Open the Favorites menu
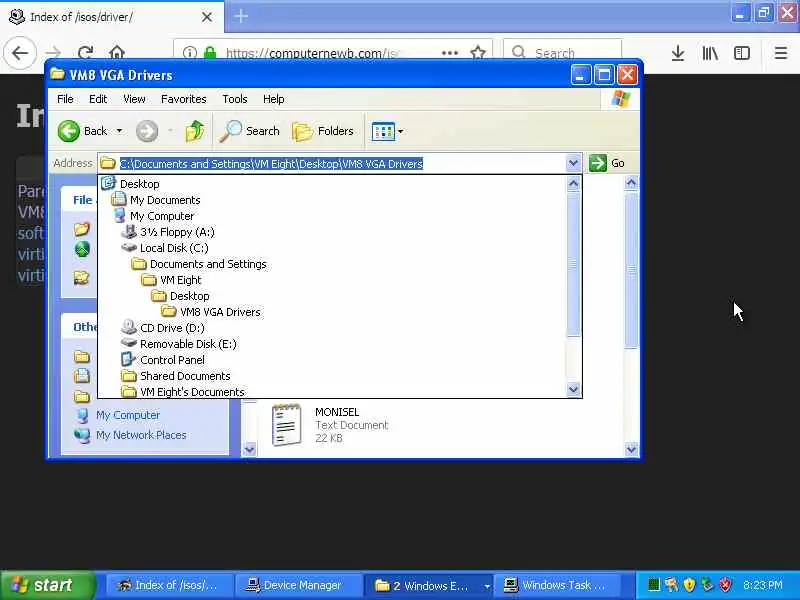Image resolution: width=800 pixels, height=600 pixels. [x=184, y=99]
